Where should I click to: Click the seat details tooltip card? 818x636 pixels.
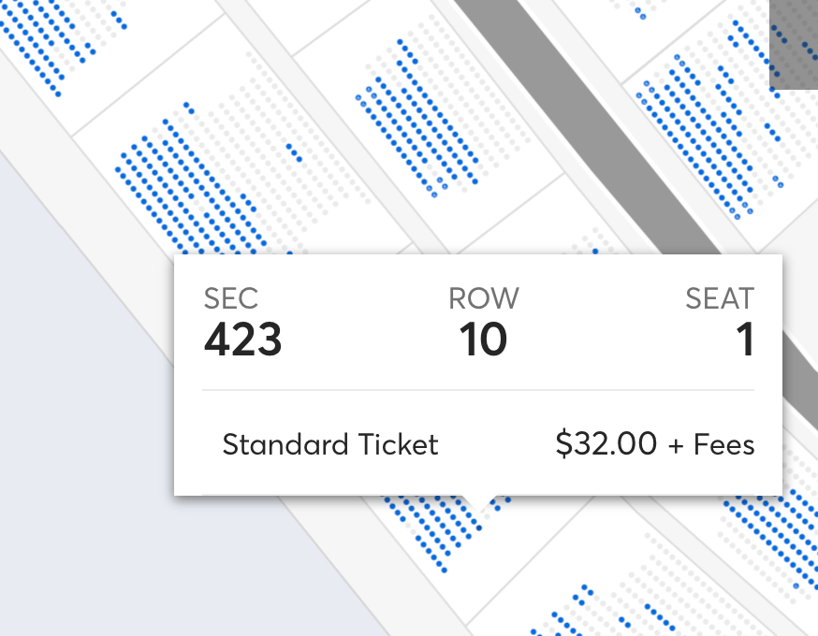[480, 375]
